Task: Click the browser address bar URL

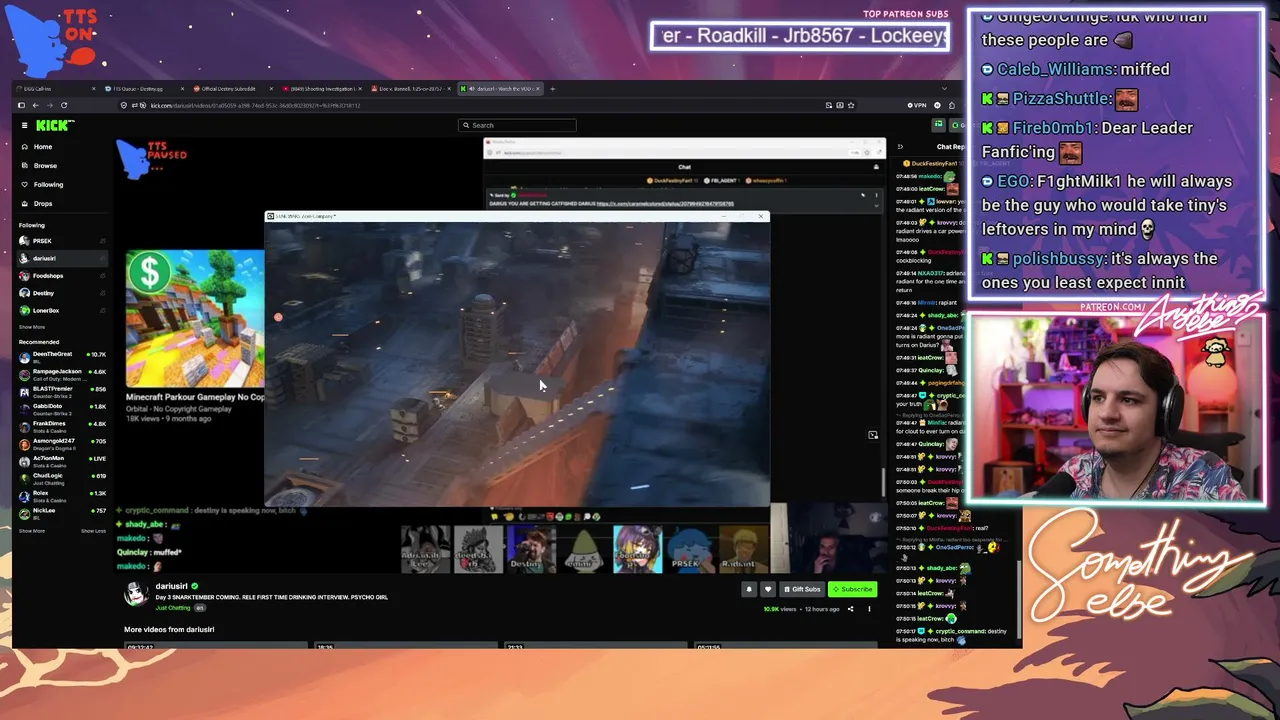Action: (x=255, y=105)
